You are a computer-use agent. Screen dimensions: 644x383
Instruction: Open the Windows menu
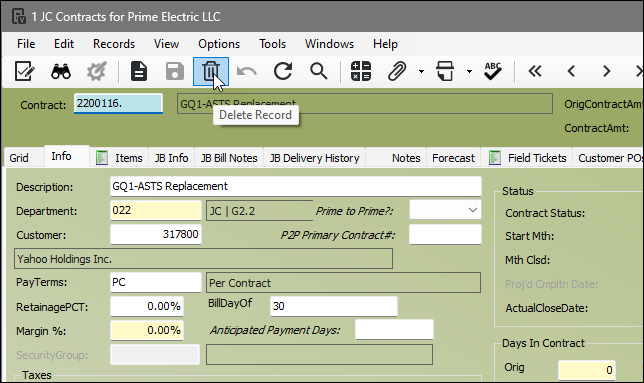coord(329,44)
